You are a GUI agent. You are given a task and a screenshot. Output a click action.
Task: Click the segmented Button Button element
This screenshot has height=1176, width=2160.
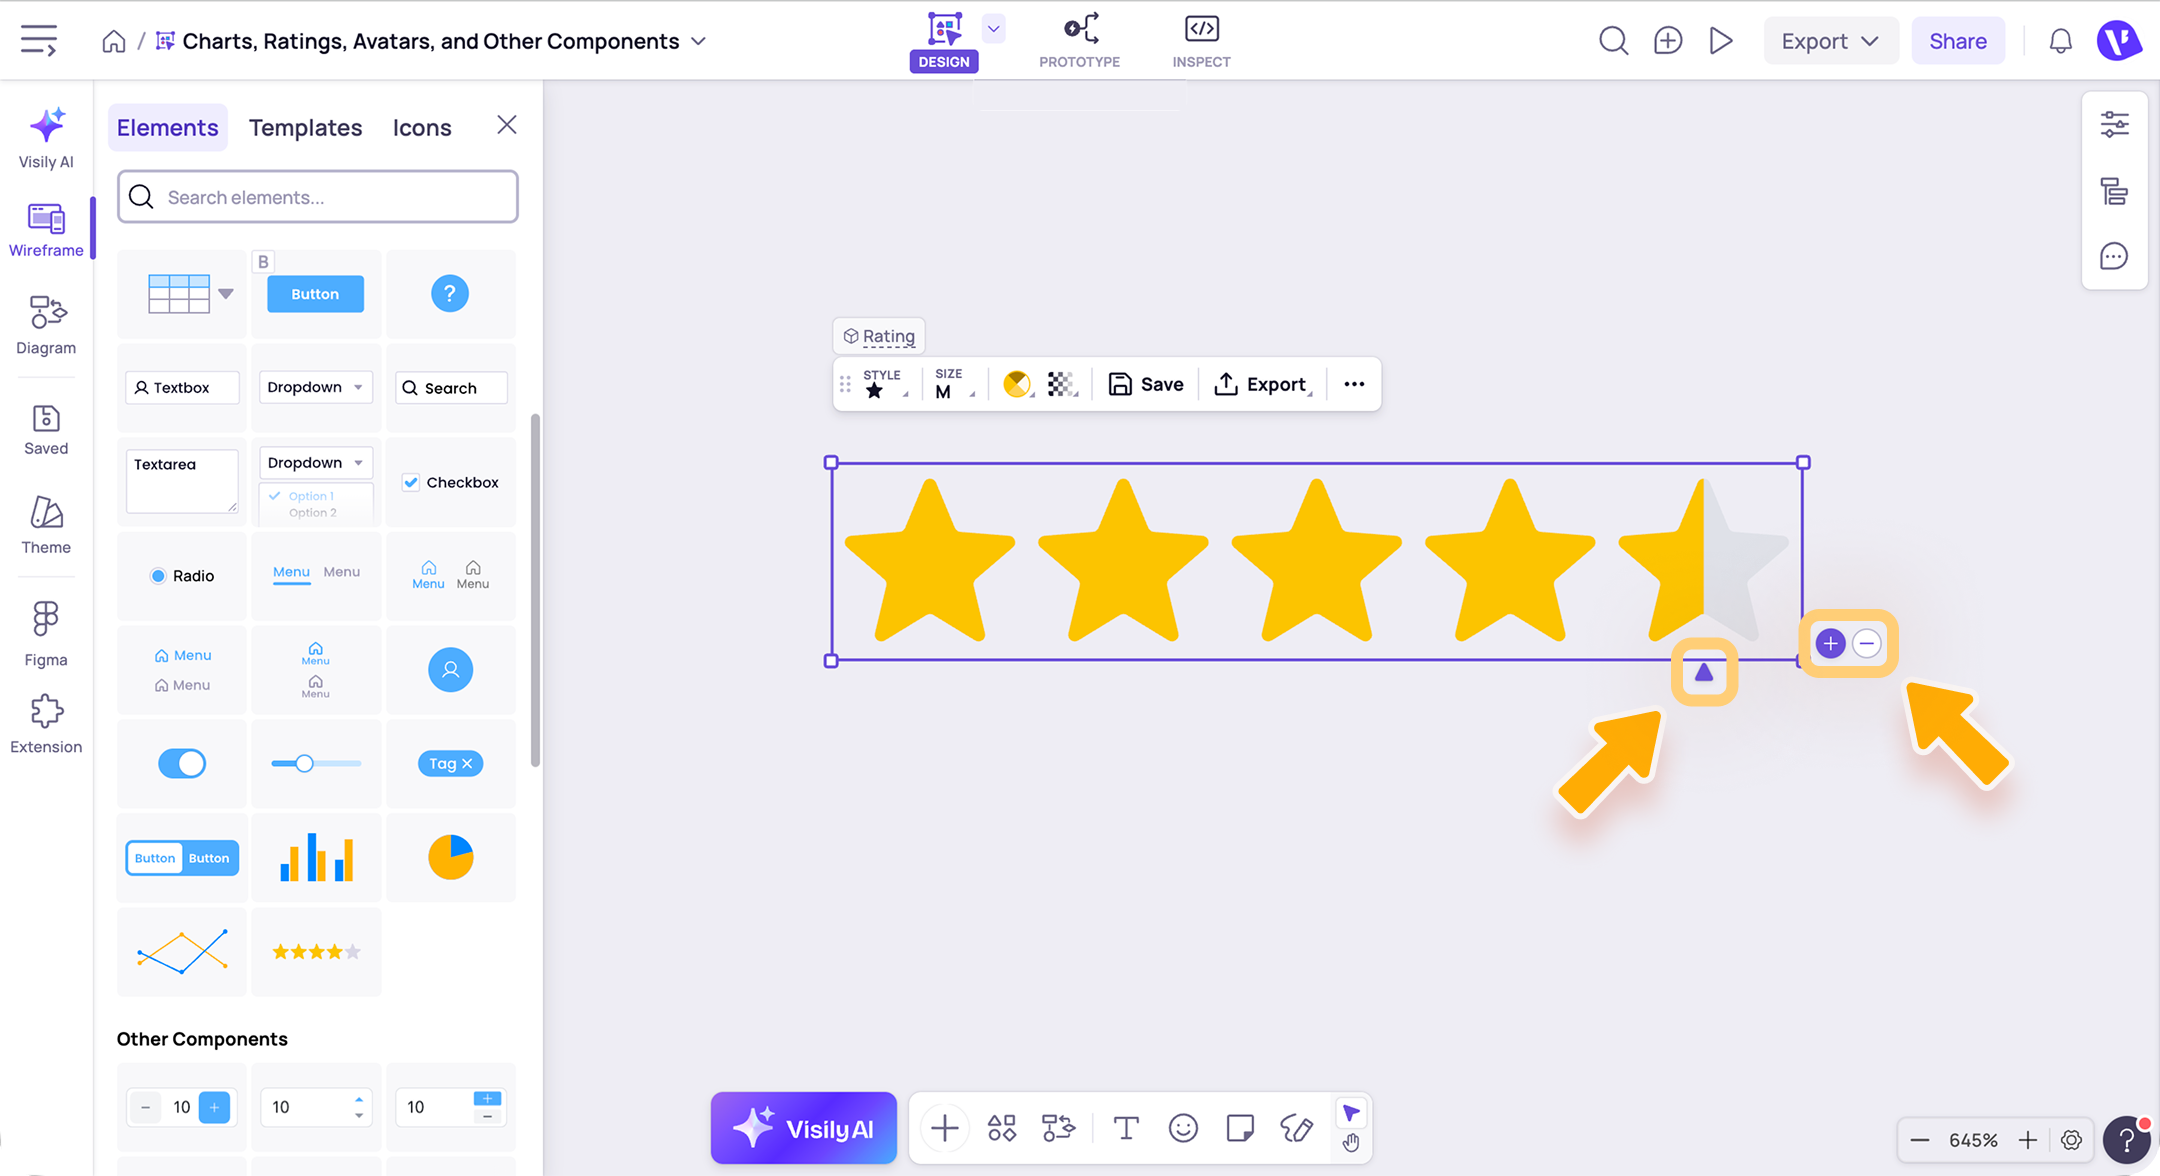[x=182, y=858]
